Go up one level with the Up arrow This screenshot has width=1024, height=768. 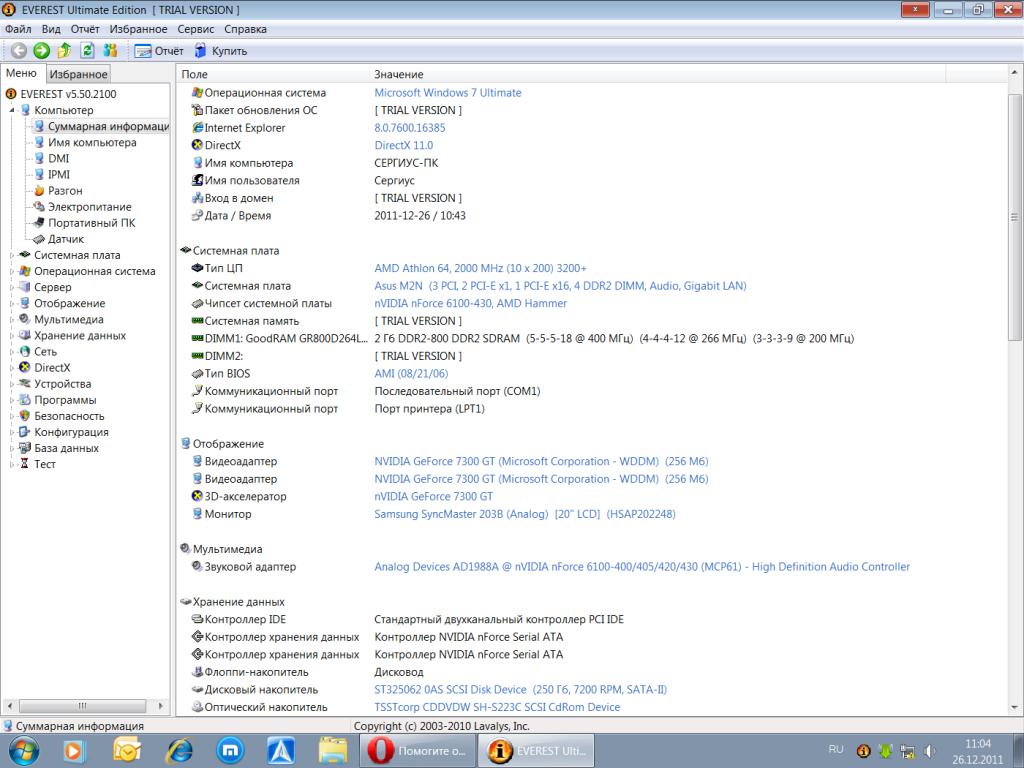tap(64, 50)
